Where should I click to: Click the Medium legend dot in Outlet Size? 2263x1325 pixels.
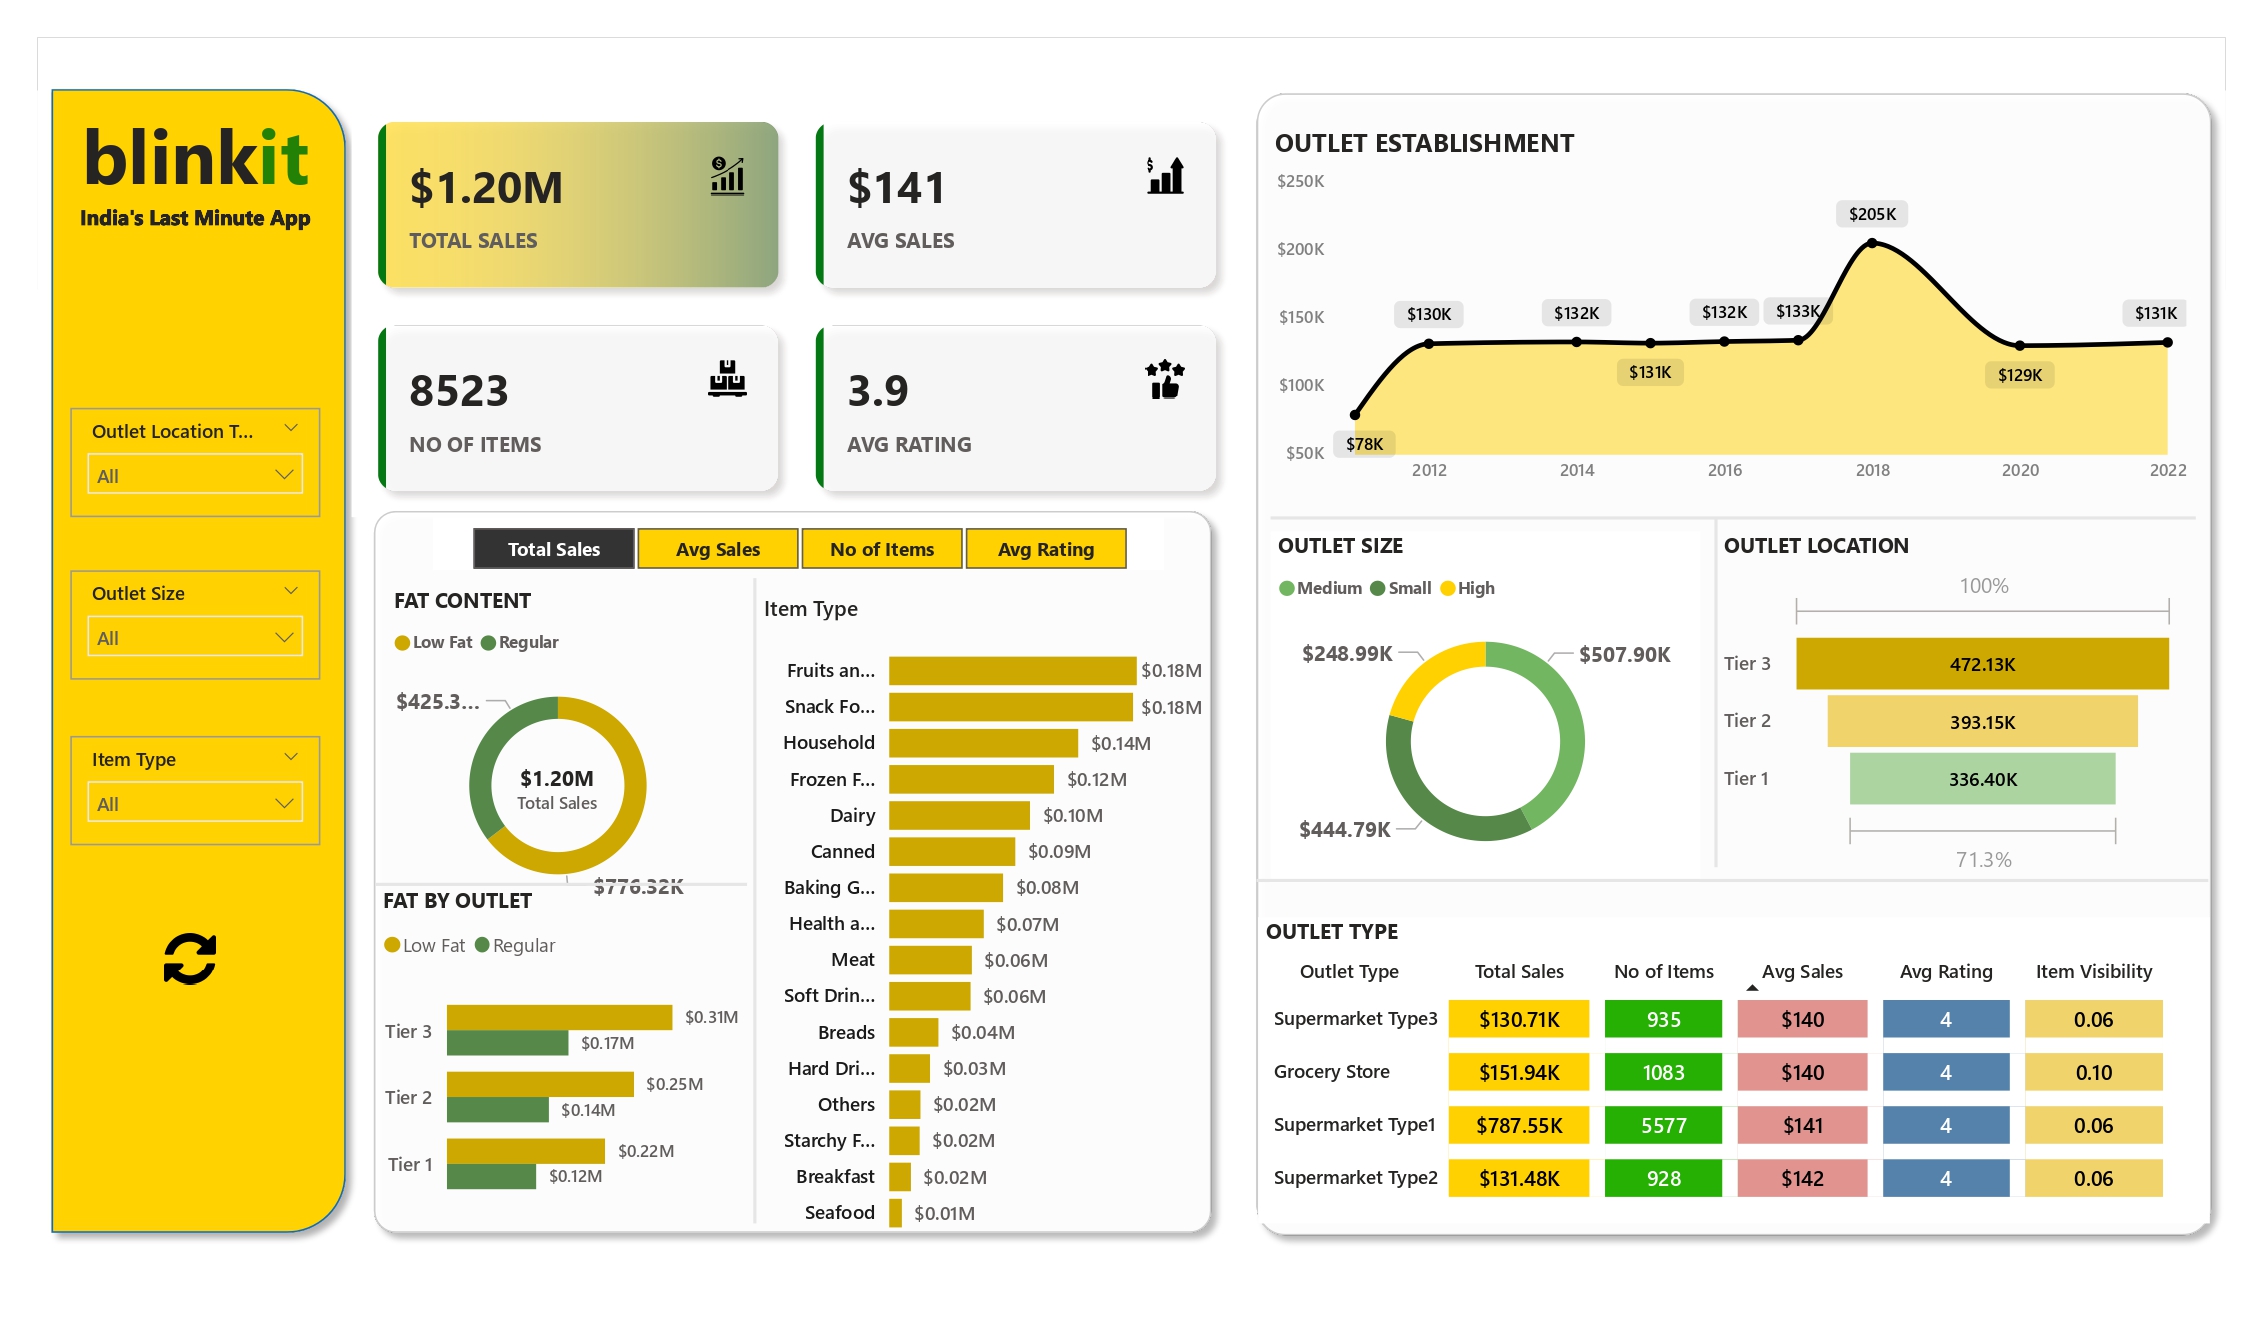[x=1286, y=588]
